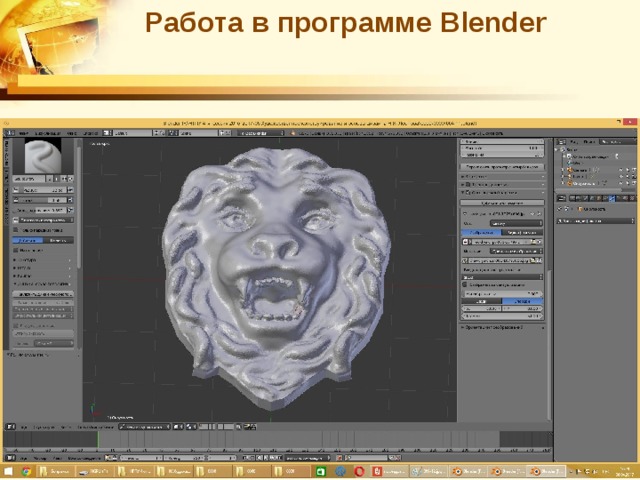640x480 pixels.
Task: Click the screen layout selector icon
Action: [x=107, y=133]
